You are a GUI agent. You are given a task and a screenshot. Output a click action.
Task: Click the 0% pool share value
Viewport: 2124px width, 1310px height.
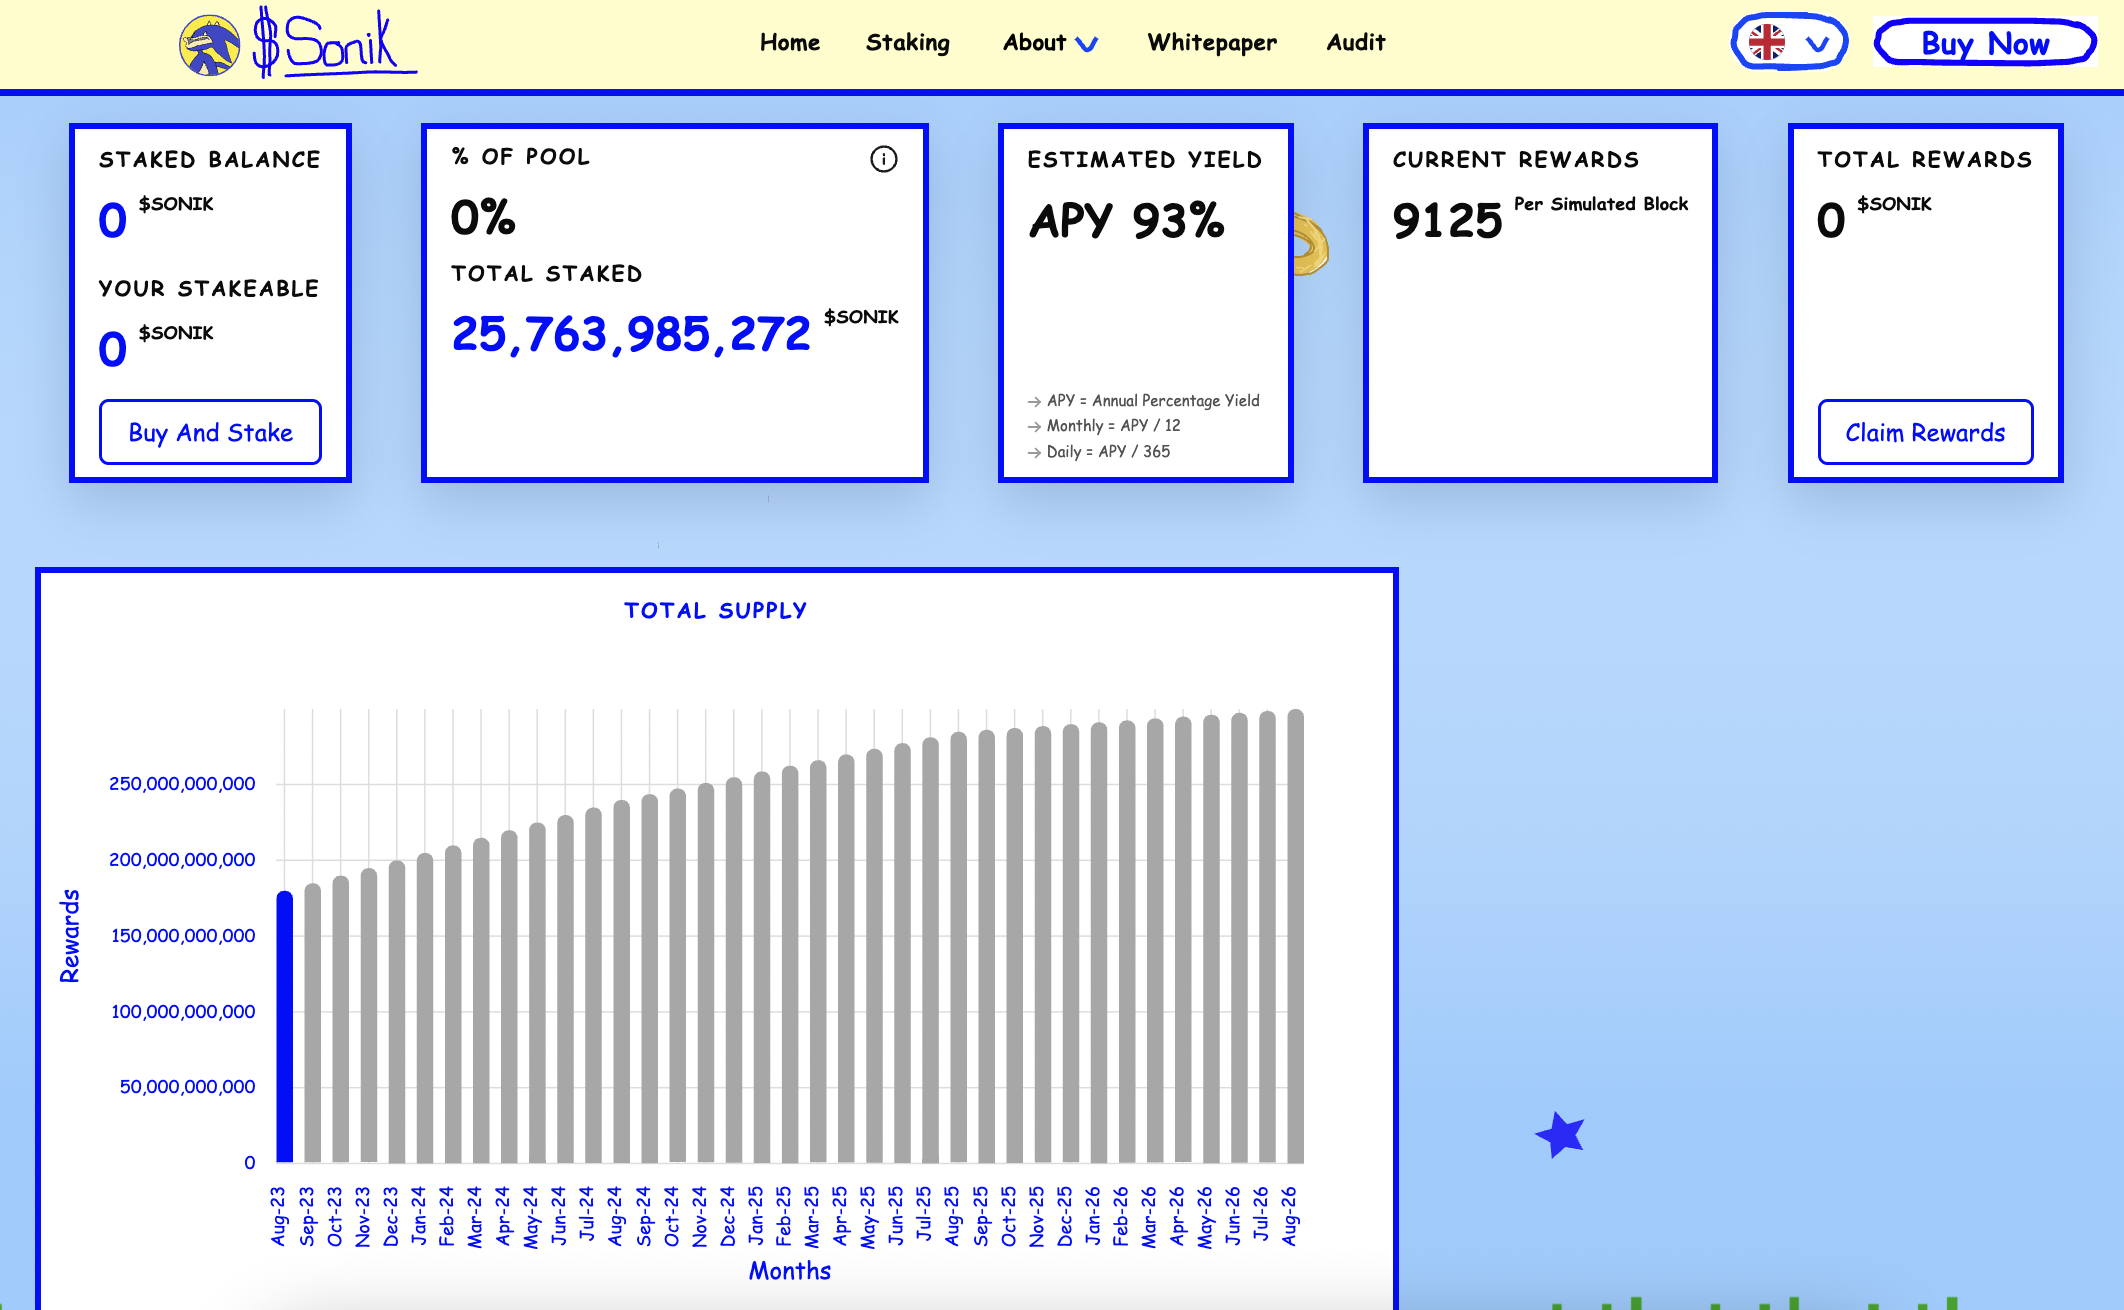483,218
